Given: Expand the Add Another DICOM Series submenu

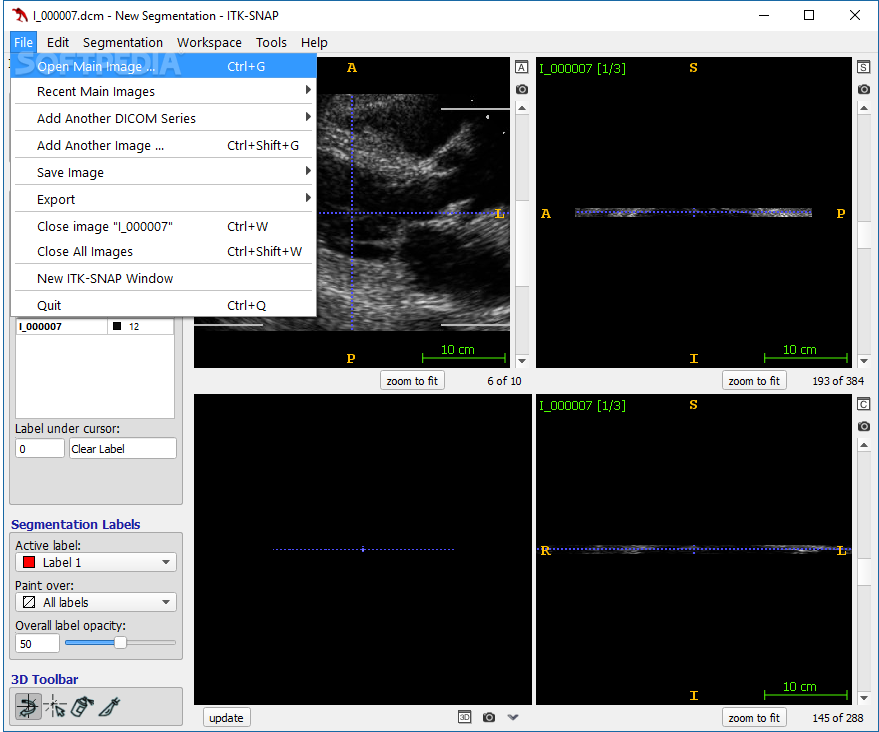Looking at the screenshot, I should coord(163,118).
